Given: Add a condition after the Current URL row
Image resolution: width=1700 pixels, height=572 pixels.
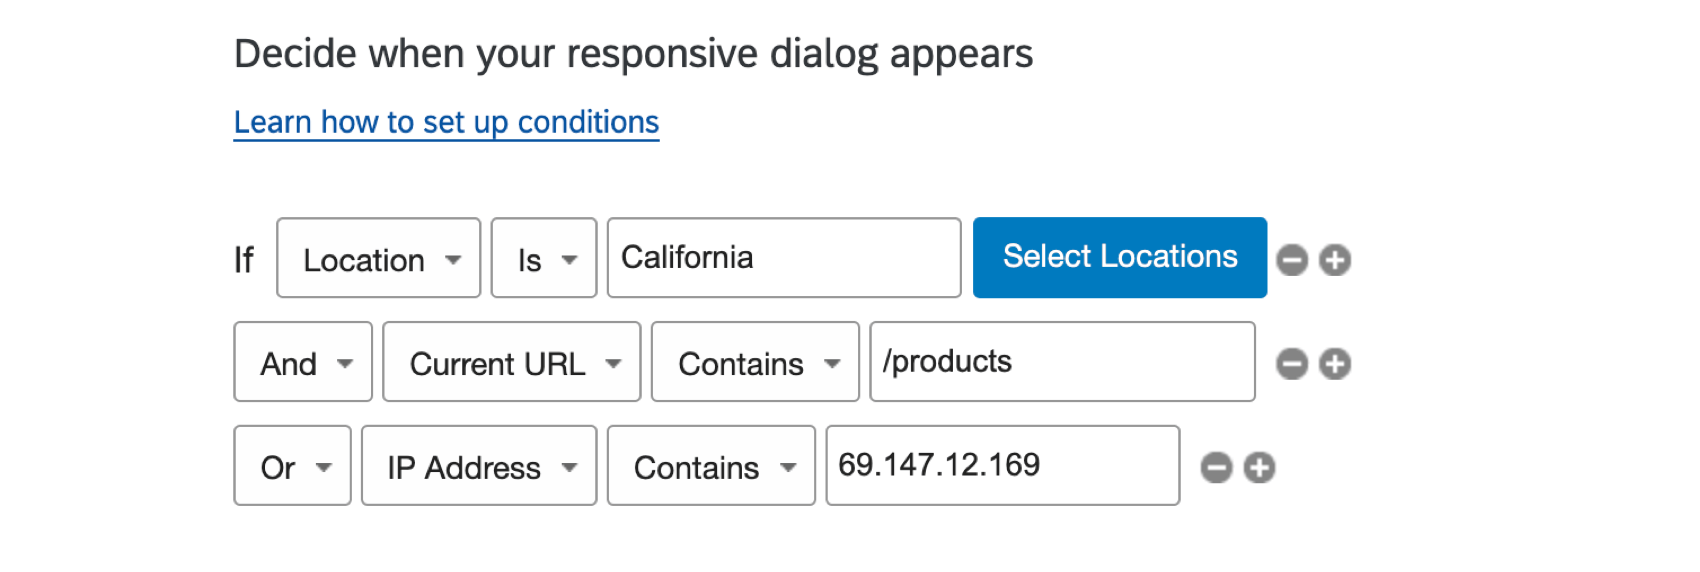Looking at the screenshot, I should (x=1335, y=364).
